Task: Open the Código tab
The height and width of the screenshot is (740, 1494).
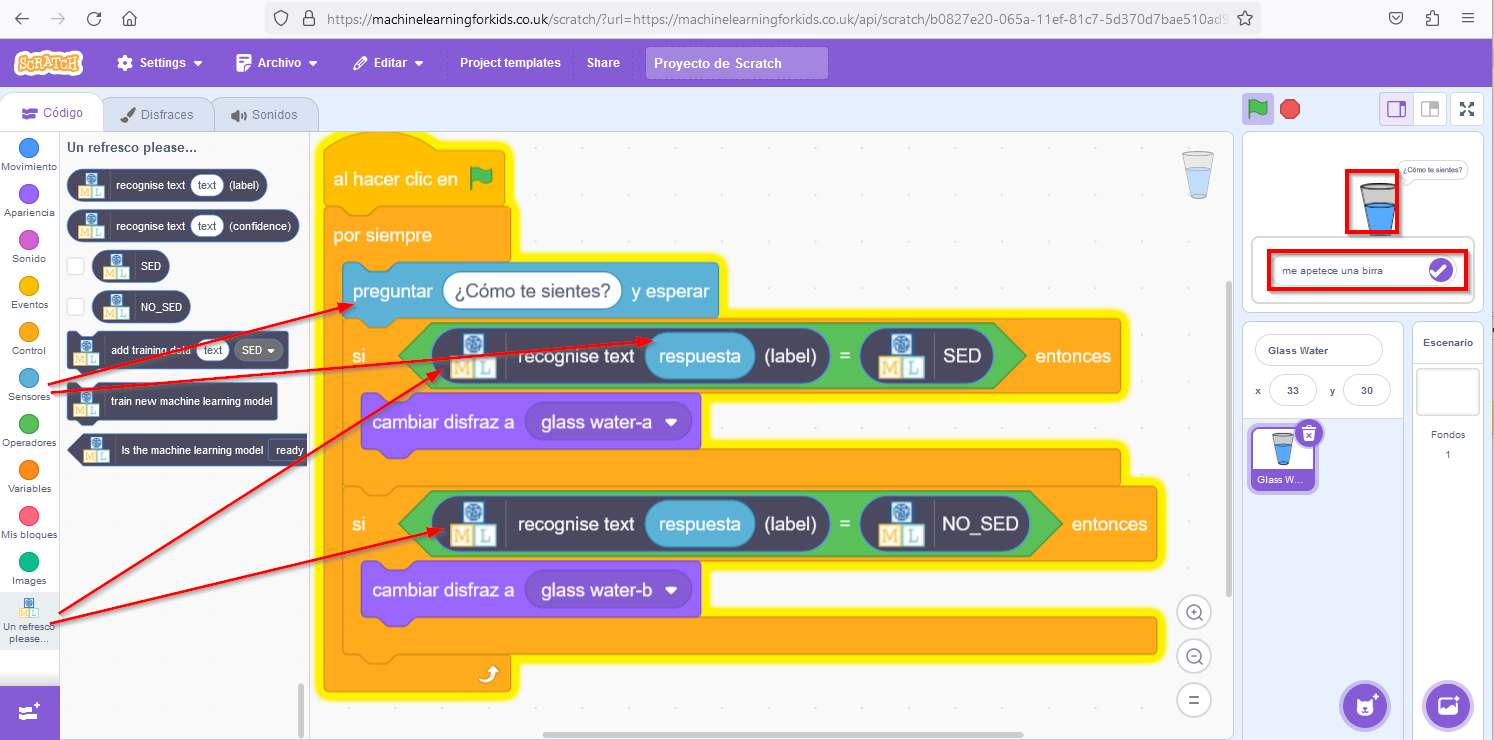Action: [x=51, y=113]
